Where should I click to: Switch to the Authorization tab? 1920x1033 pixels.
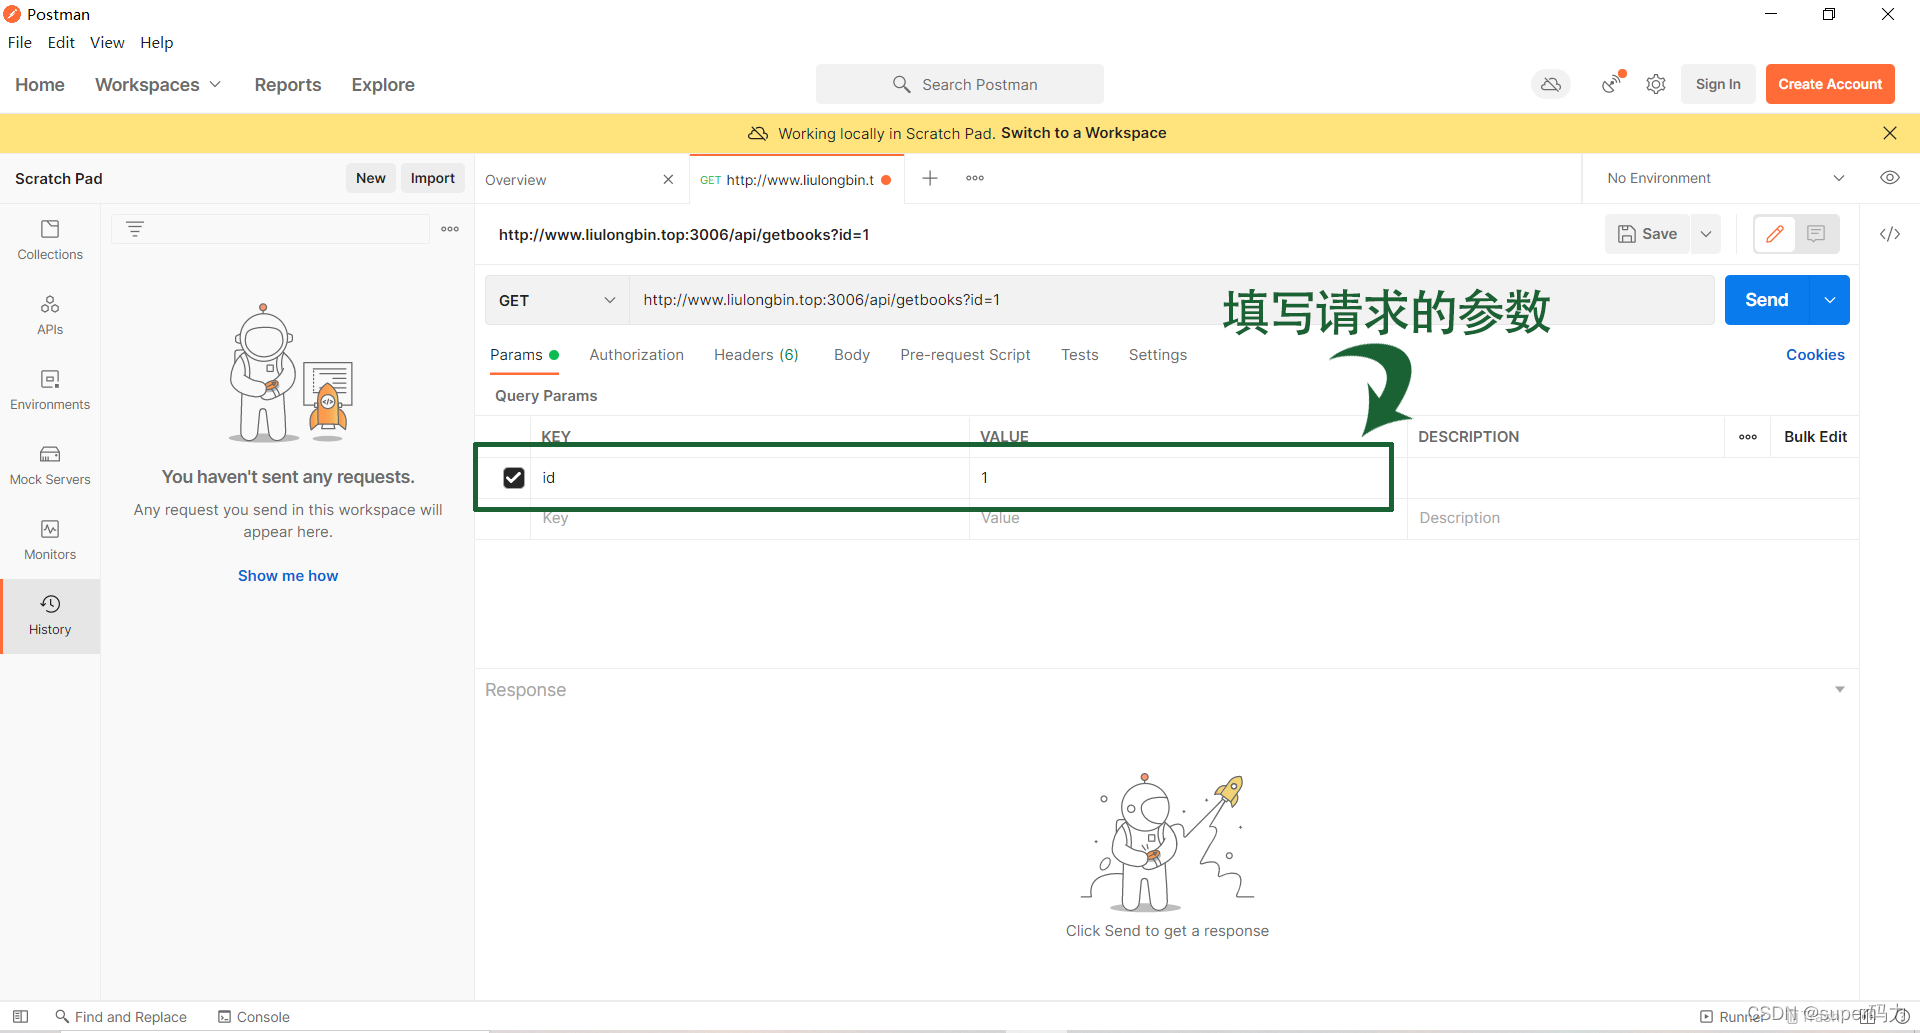637,355
